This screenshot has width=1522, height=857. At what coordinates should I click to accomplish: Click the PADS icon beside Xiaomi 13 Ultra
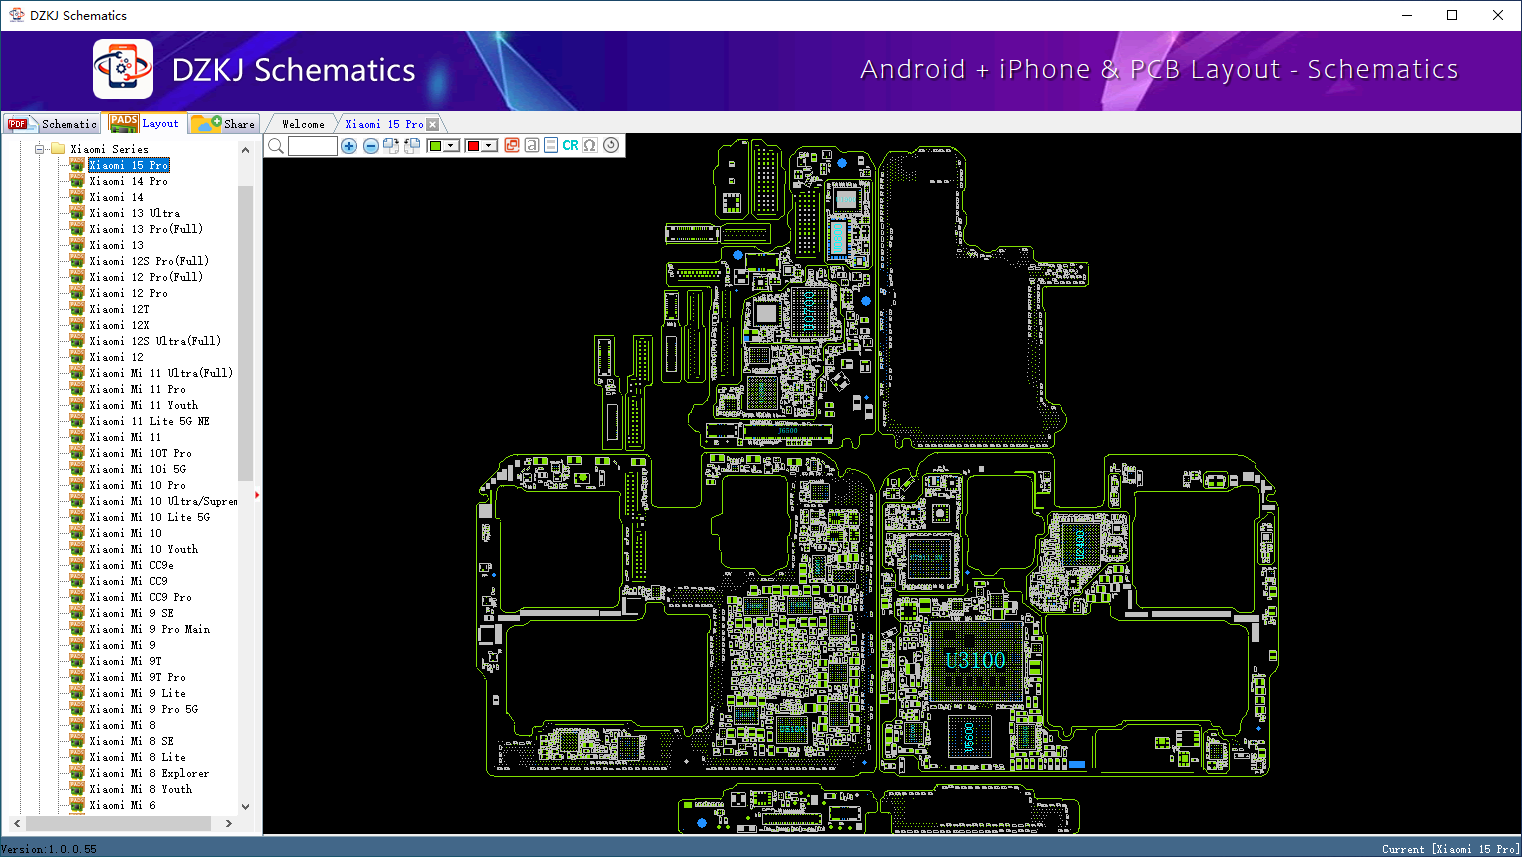(77, 213)
